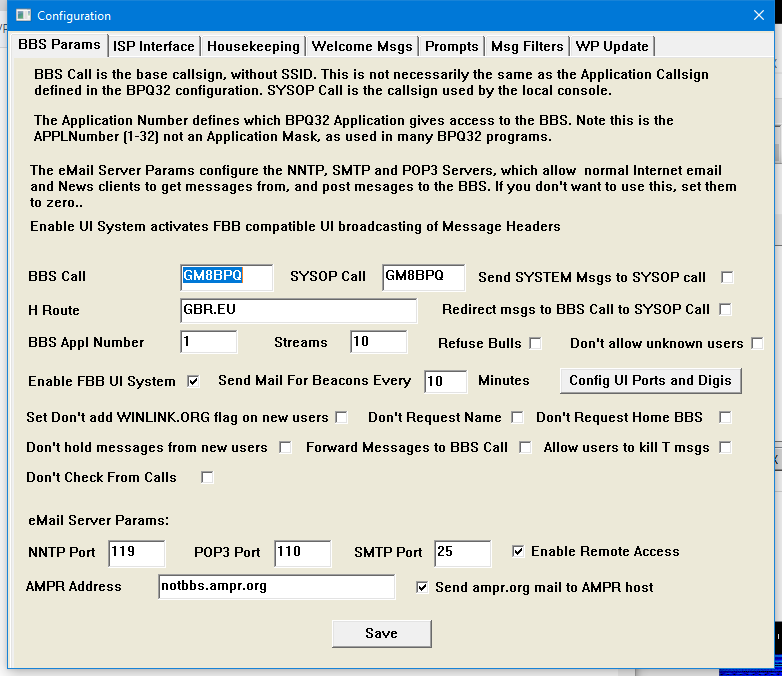
Task: Disable the Enable Remote Access checkbox
Action: click(x=518, y=551)
